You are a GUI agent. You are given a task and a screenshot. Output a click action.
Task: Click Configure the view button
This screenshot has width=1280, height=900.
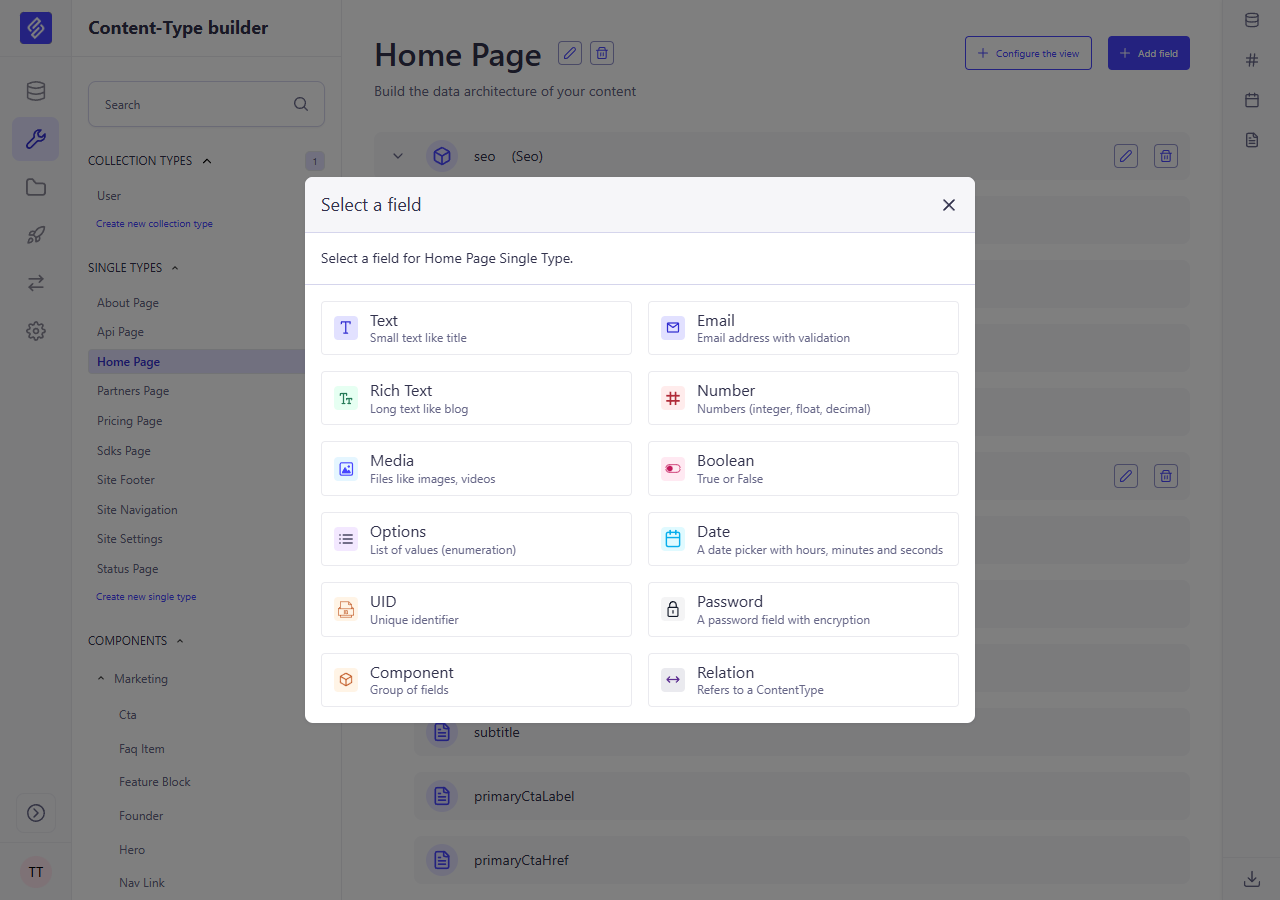[x=1028, y=53]
